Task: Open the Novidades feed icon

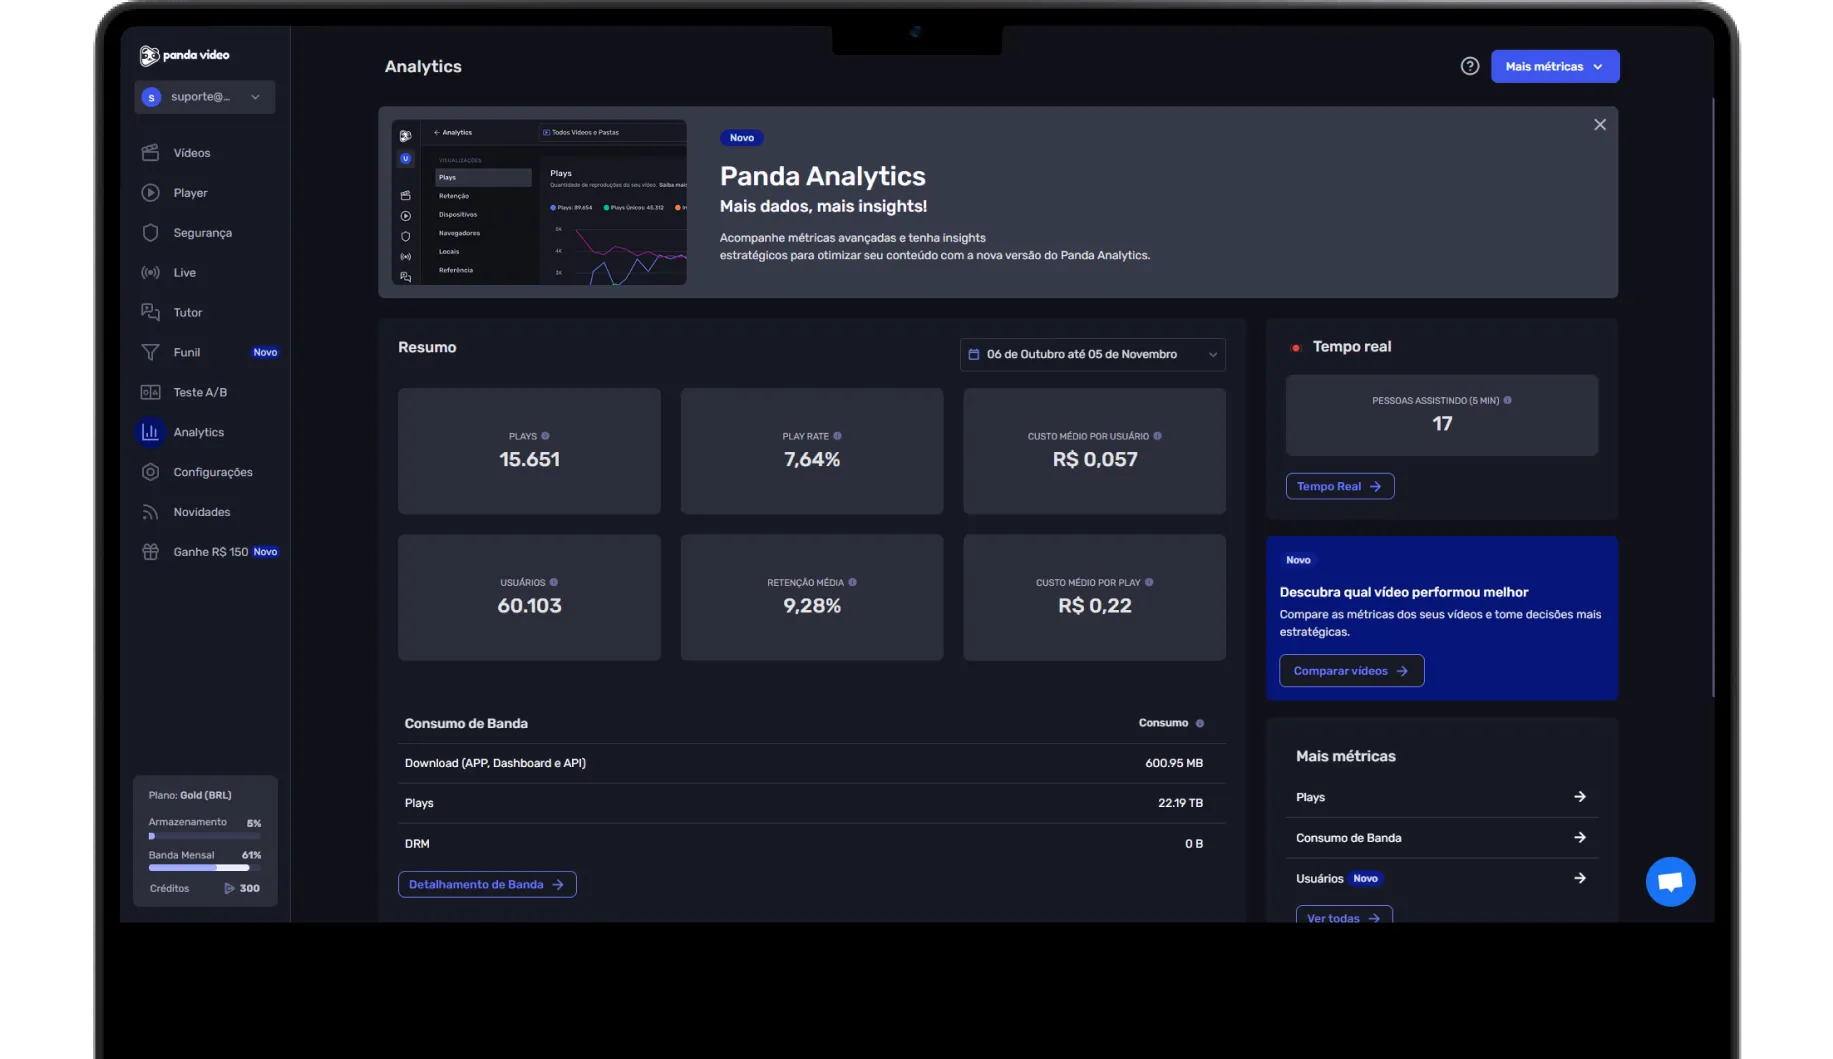Action: click(x=150, y=512)
